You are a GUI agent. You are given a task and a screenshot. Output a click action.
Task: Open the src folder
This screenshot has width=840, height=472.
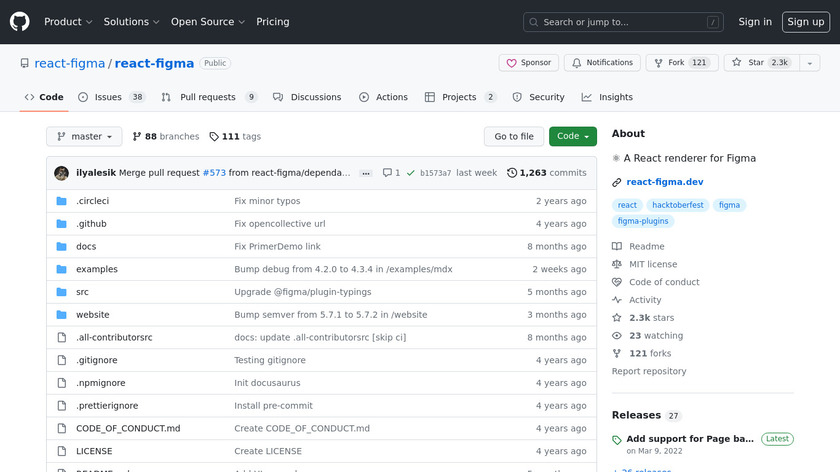[x=82, y=292]
